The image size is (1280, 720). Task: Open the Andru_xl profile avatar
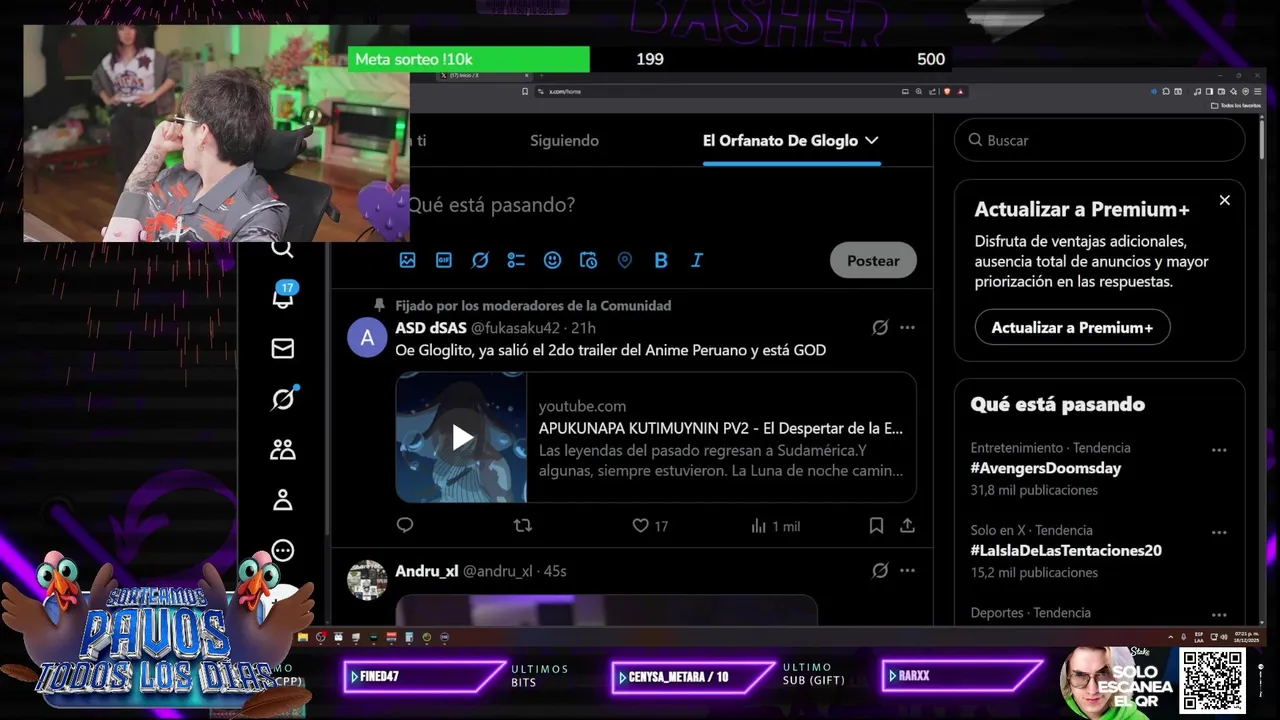pyautogui.click(x=367, y=580)
